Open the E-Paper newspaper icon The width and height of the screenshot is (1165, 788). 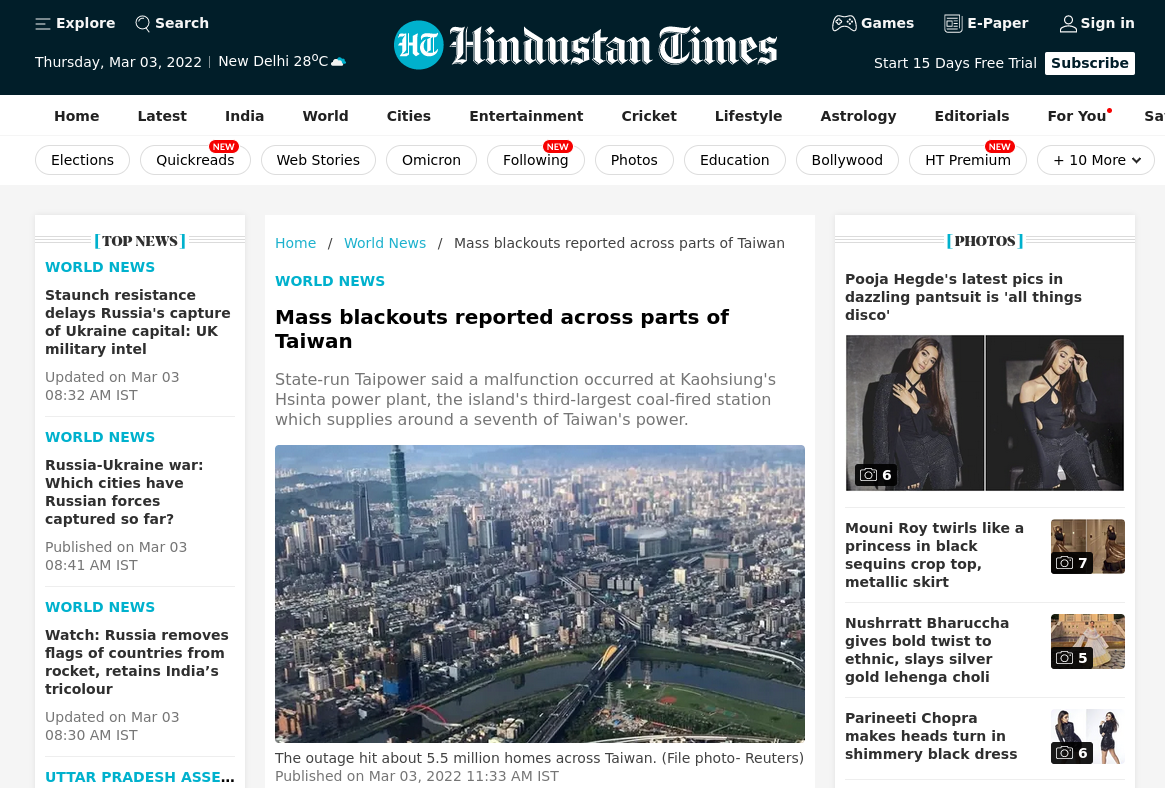[953, 24]
